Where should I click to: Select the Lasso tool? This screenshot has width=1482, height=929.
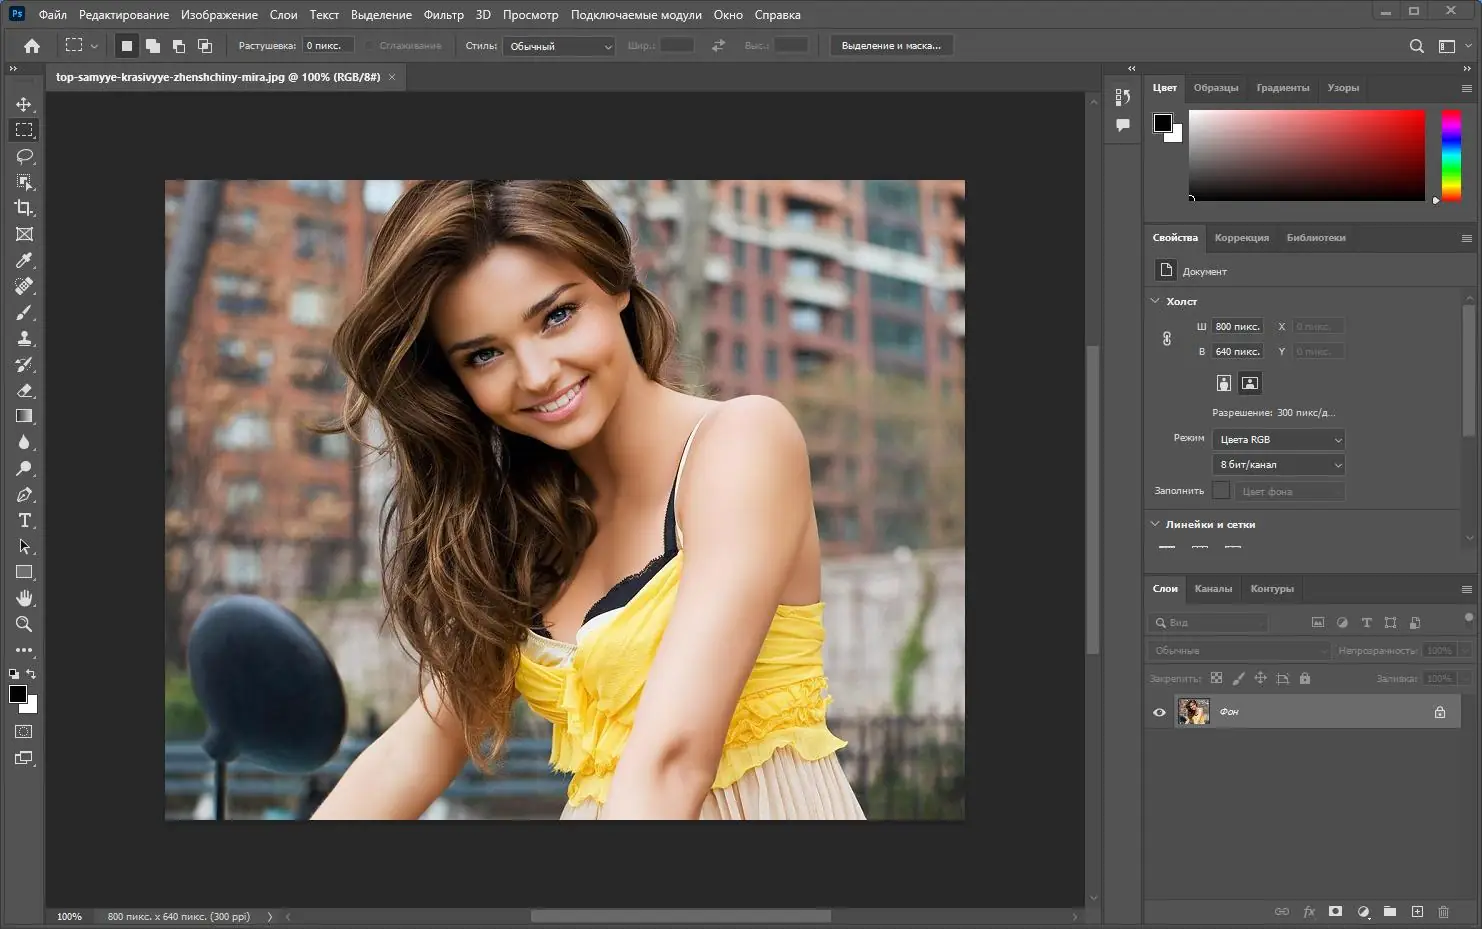pyautogui.click(x=24, y=156)
